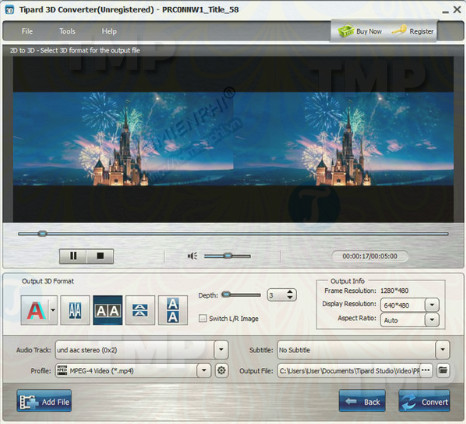Pause the video preview
Viewport: 466px width, 424px height.
pyautogui.click(x=73, y=256)
